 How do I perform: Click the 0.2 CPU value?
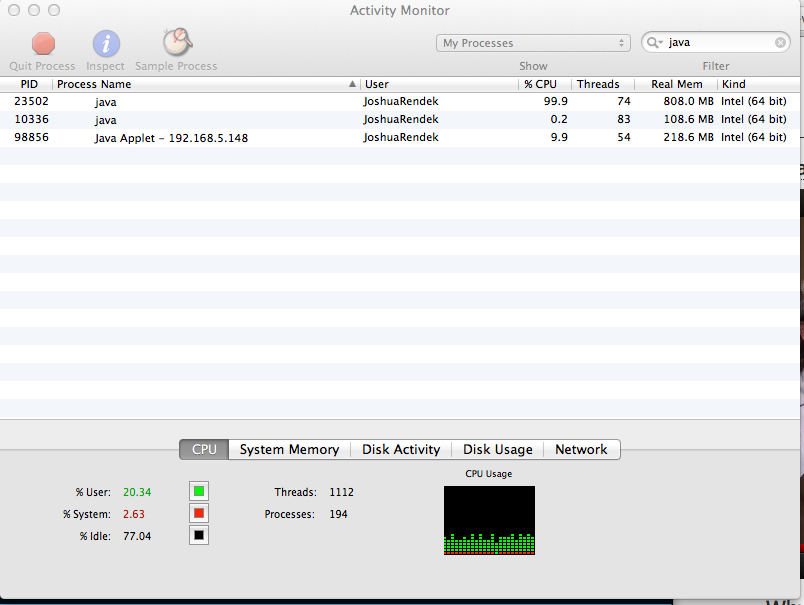559,119
